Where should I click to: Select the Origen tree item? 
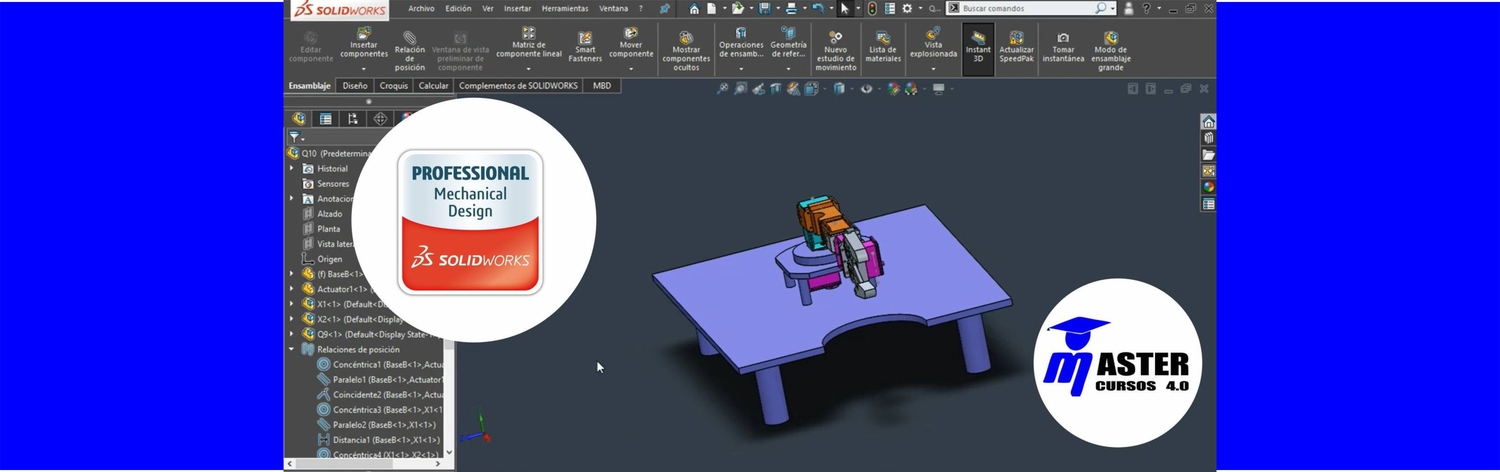pyautogui.click(x=322, y=258)
